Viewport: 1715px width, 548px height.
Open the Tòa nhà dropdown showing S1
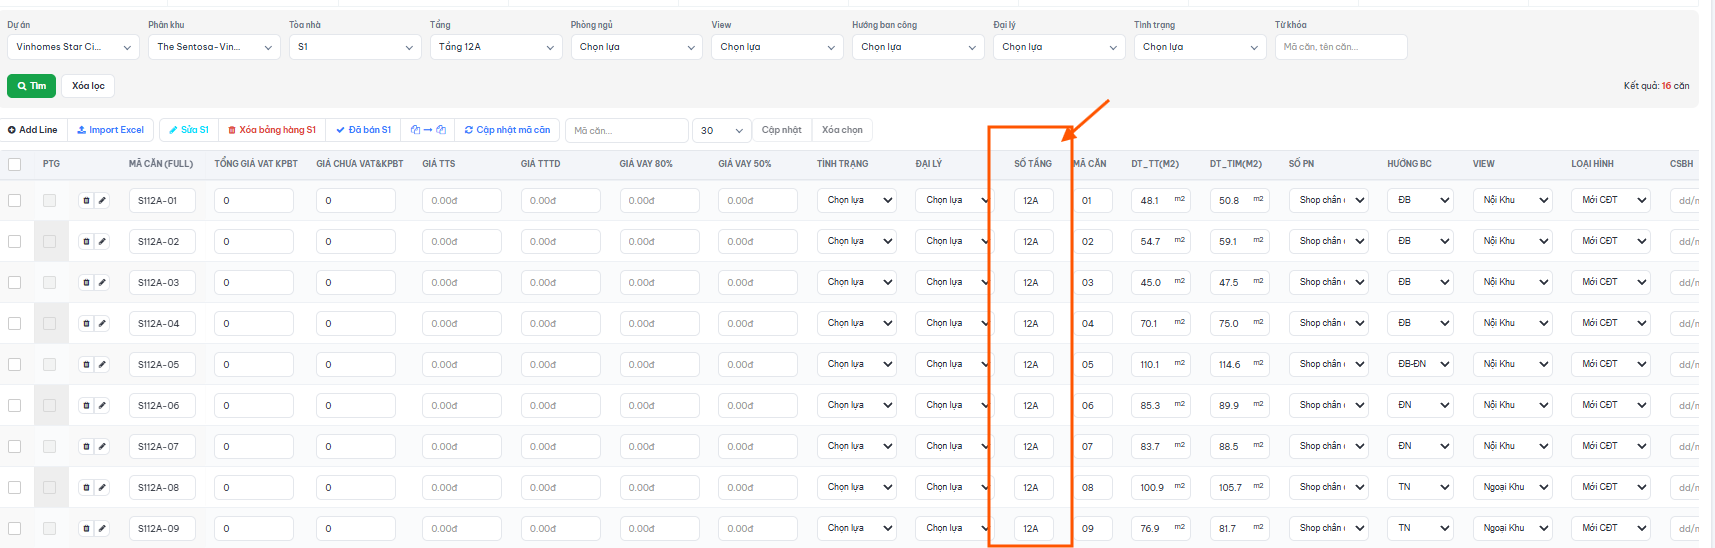click(355, 47)
